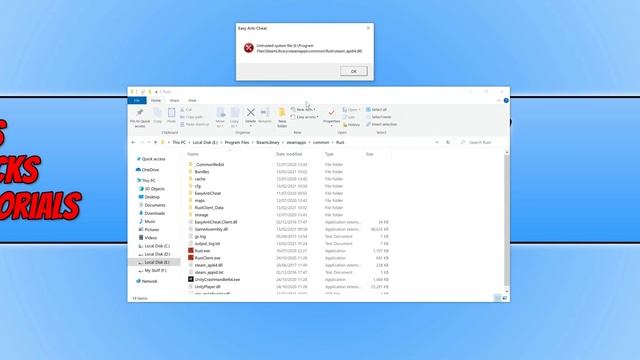Screen dimensions: 640x360
Task: Click the Copy ribbon icon
Action: 158,113
